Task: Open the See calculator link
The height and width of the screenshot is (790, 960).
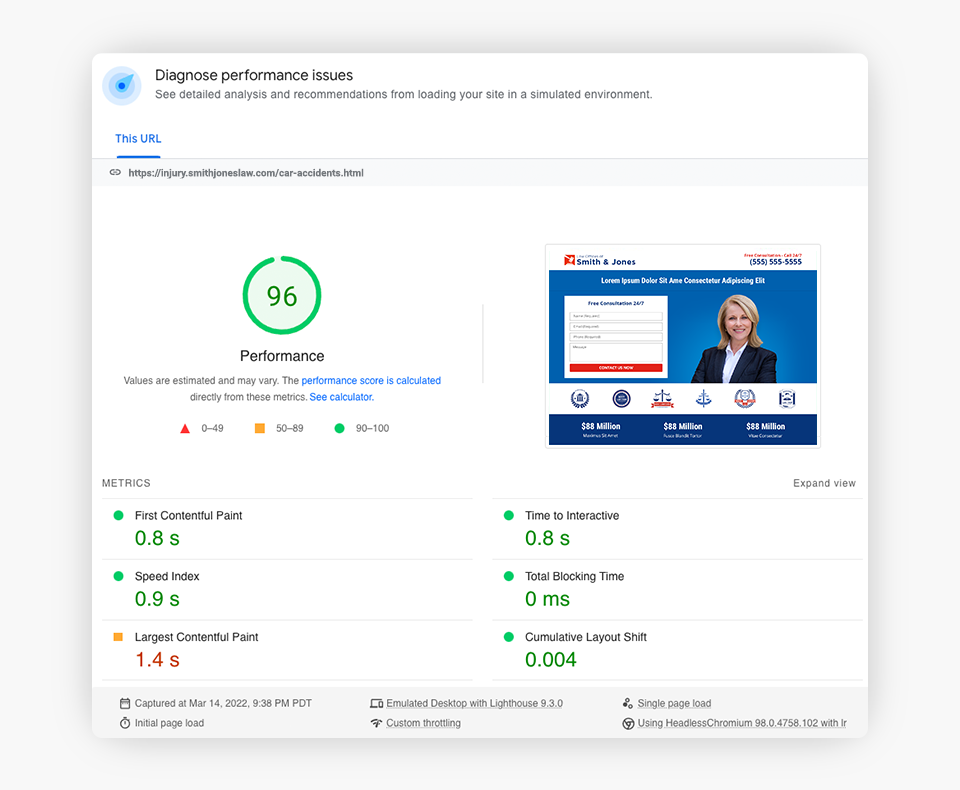Action: pyautogui.click(x=341, y=397)
